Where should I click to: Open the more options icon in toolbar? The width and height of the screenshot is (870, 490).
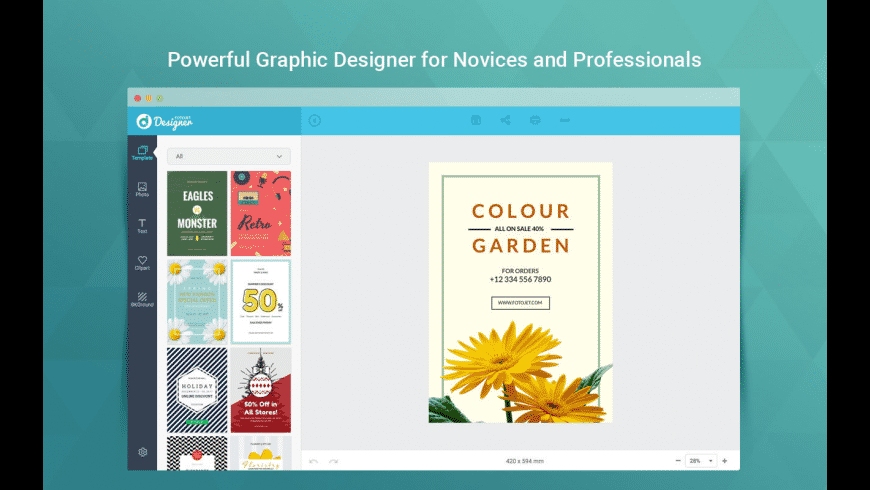[x=565, y=120]
